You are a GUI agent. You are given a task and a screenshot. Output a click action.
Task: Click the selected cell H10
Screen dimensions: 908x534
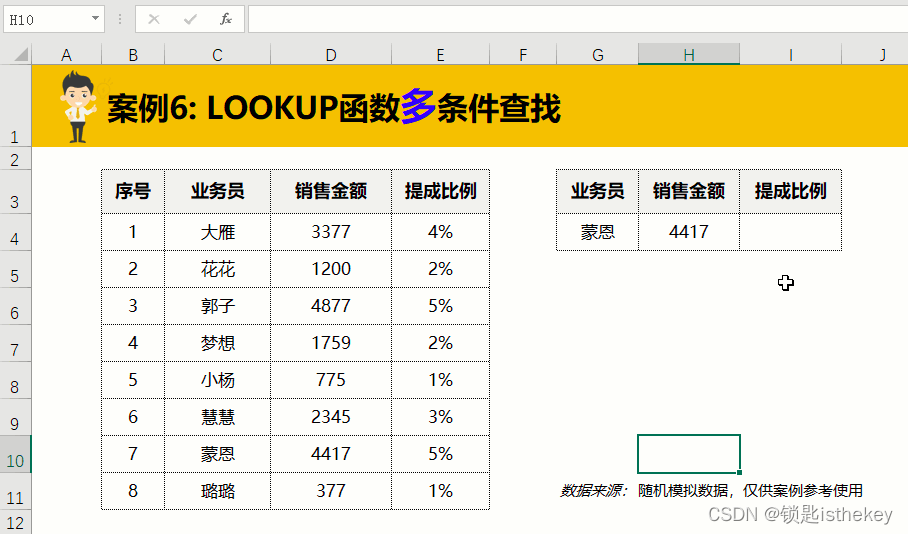(689, 454)
